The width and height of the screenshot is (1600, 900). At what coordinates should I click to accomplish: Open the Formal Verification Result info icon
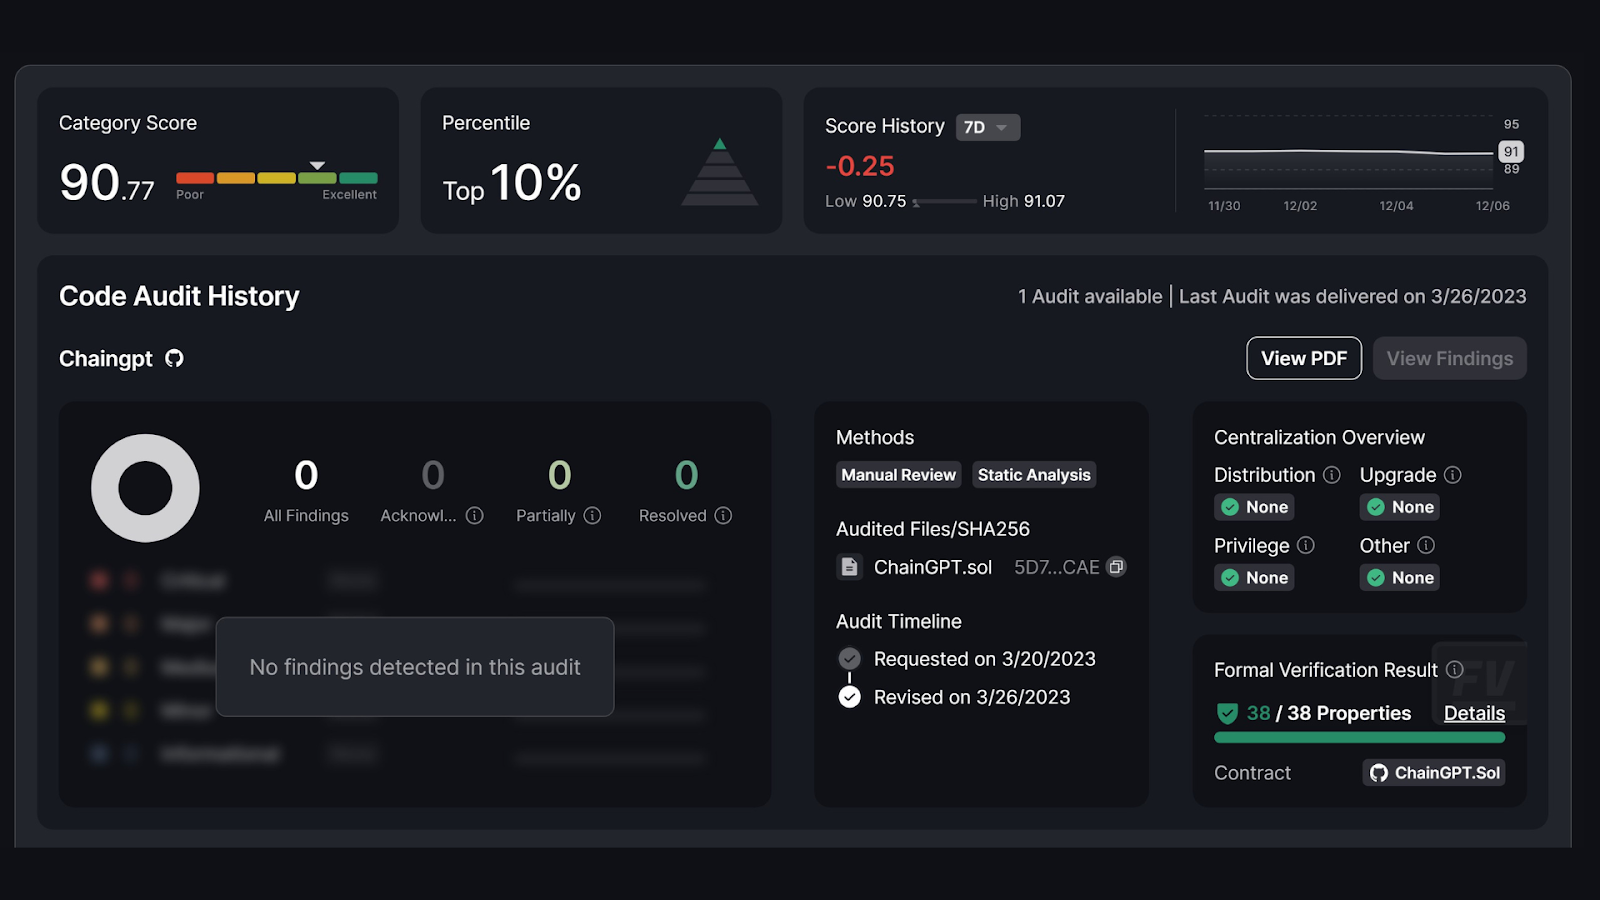point(1456,670)
